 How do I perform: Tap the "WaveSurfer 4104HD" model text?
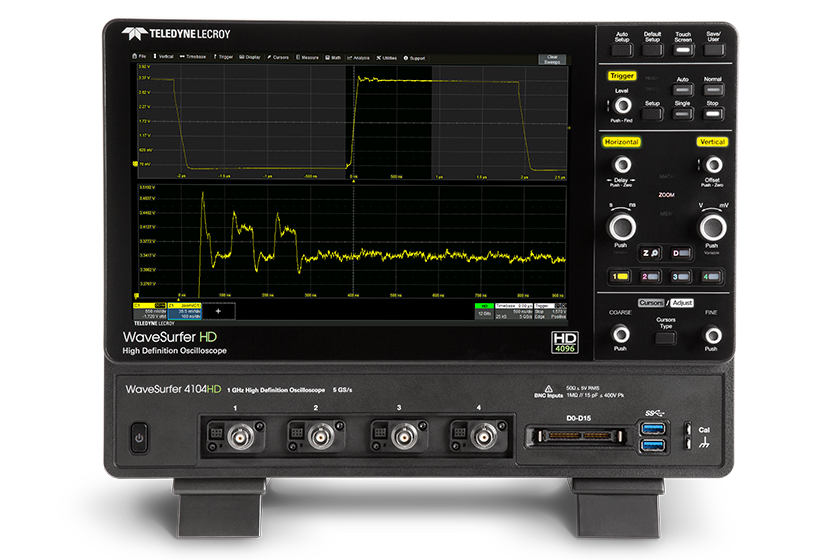coord(173,389)
